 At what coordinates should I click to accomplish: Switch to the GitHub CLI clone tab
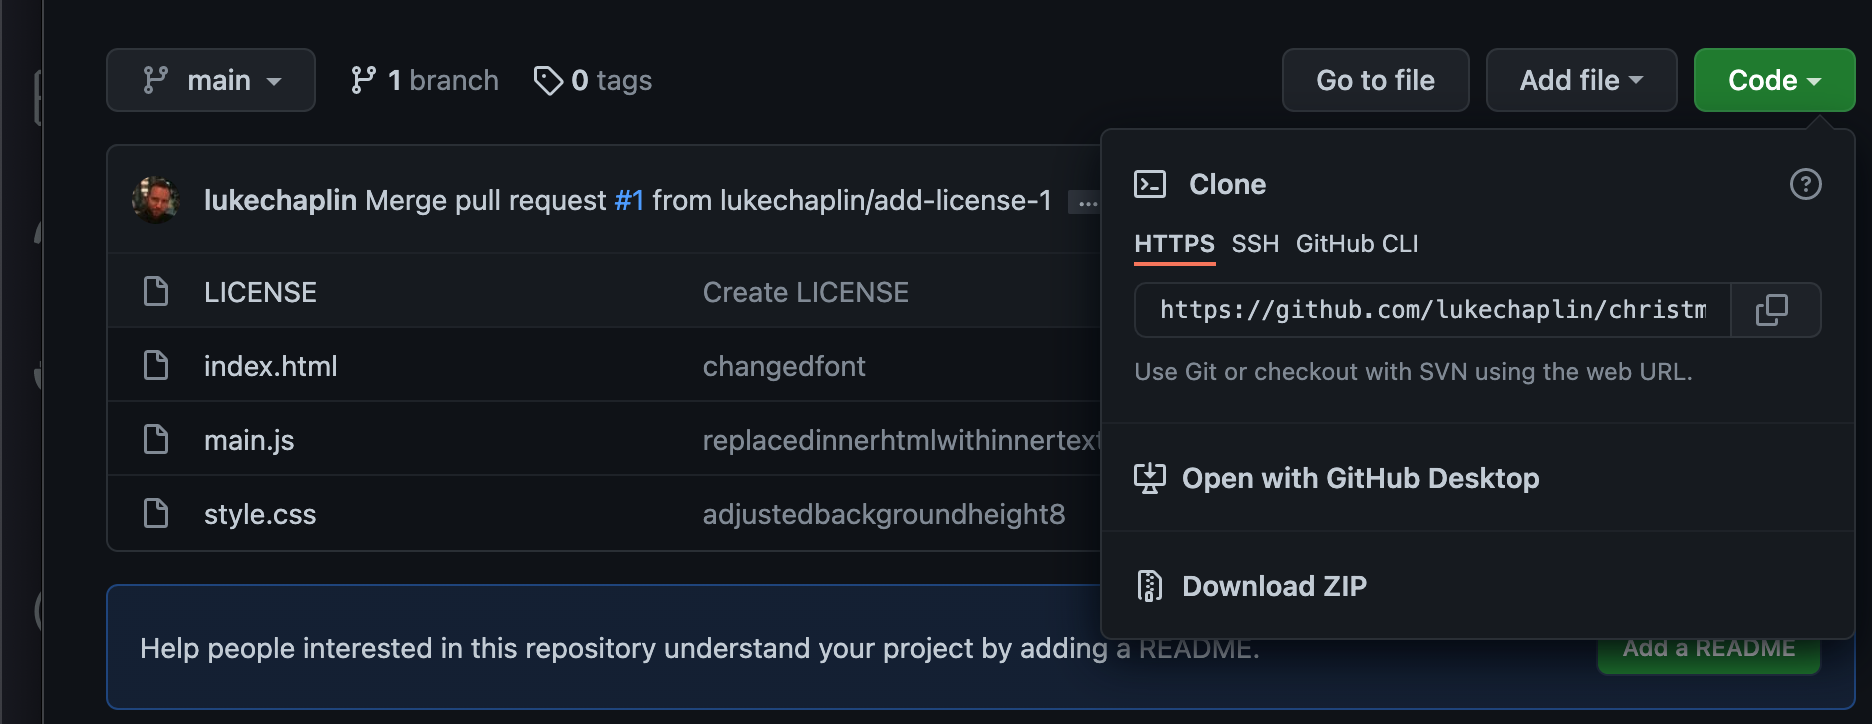tap(1357, 244)
